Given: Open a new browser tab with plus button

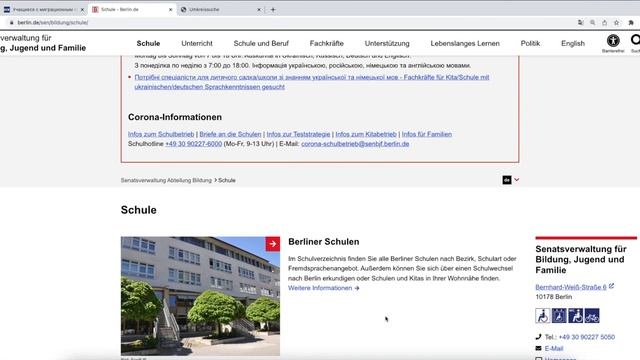Looking at the screenshot, I should pyautogui.click(x=273, y=9).
